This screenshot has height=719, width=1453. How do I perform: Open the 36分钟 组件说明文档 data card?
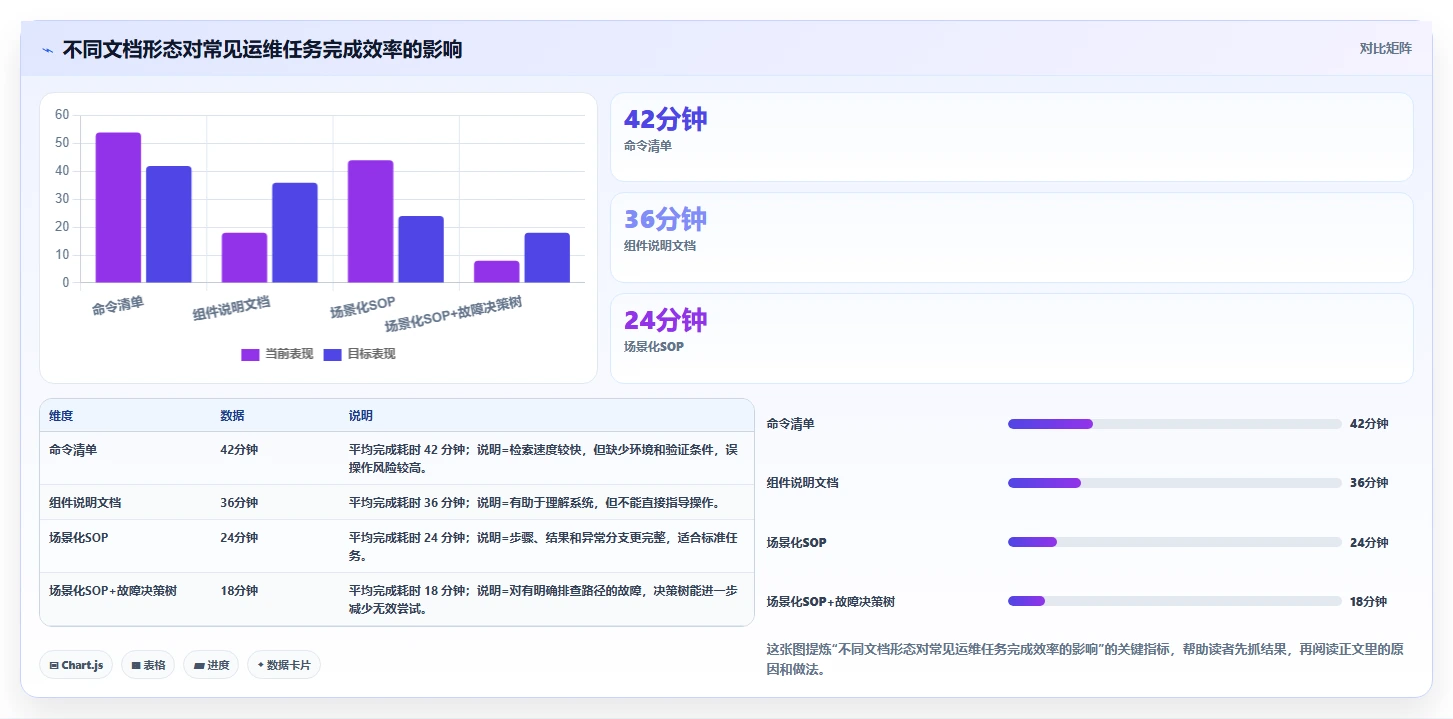coord(1011,237)
